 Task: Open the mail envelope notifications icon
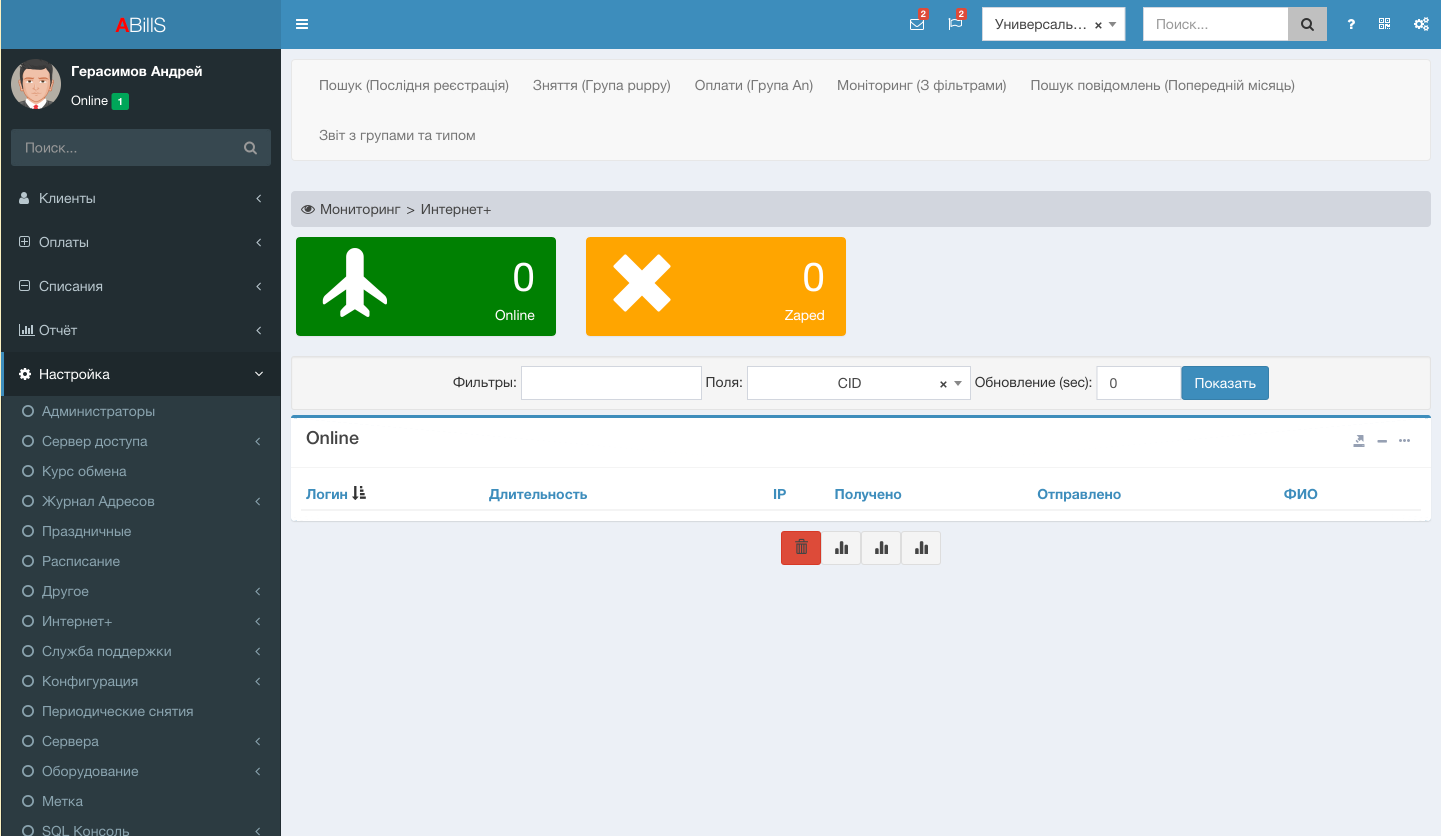pyautogui.click(x=916, y=24)
